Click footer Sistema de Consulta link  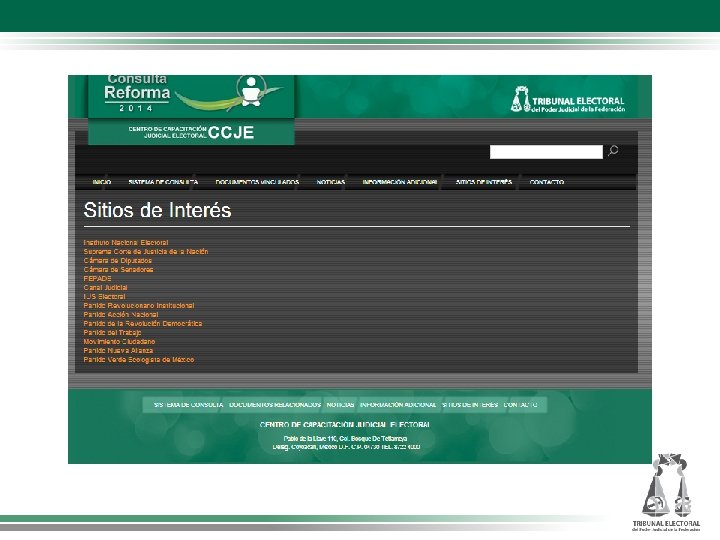188,405
